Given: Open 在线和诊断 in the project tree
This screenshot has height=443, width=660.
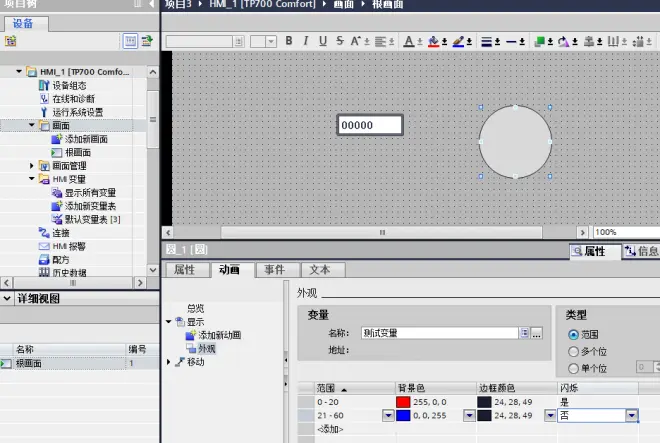Looking at the screenshot, I should pos(73,99).
